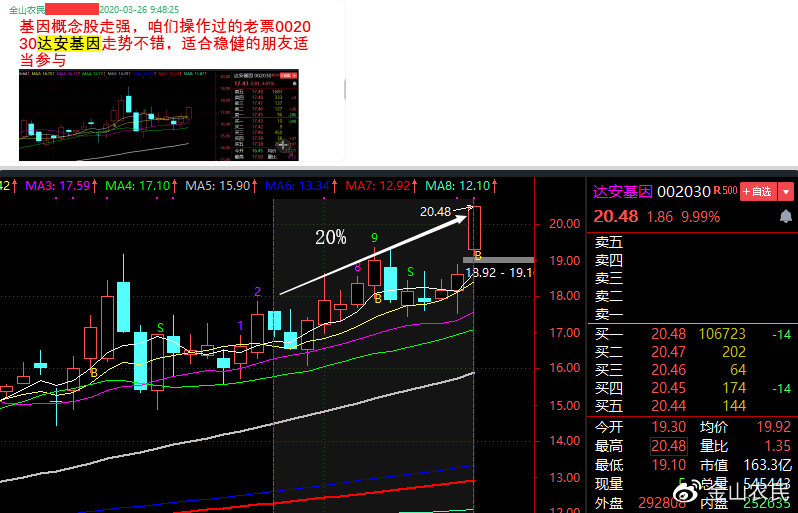Select the MA8: 12.10 indicator label
This screenshot has height=513, width=798.
pyautogui.click(x=461, y=186)
